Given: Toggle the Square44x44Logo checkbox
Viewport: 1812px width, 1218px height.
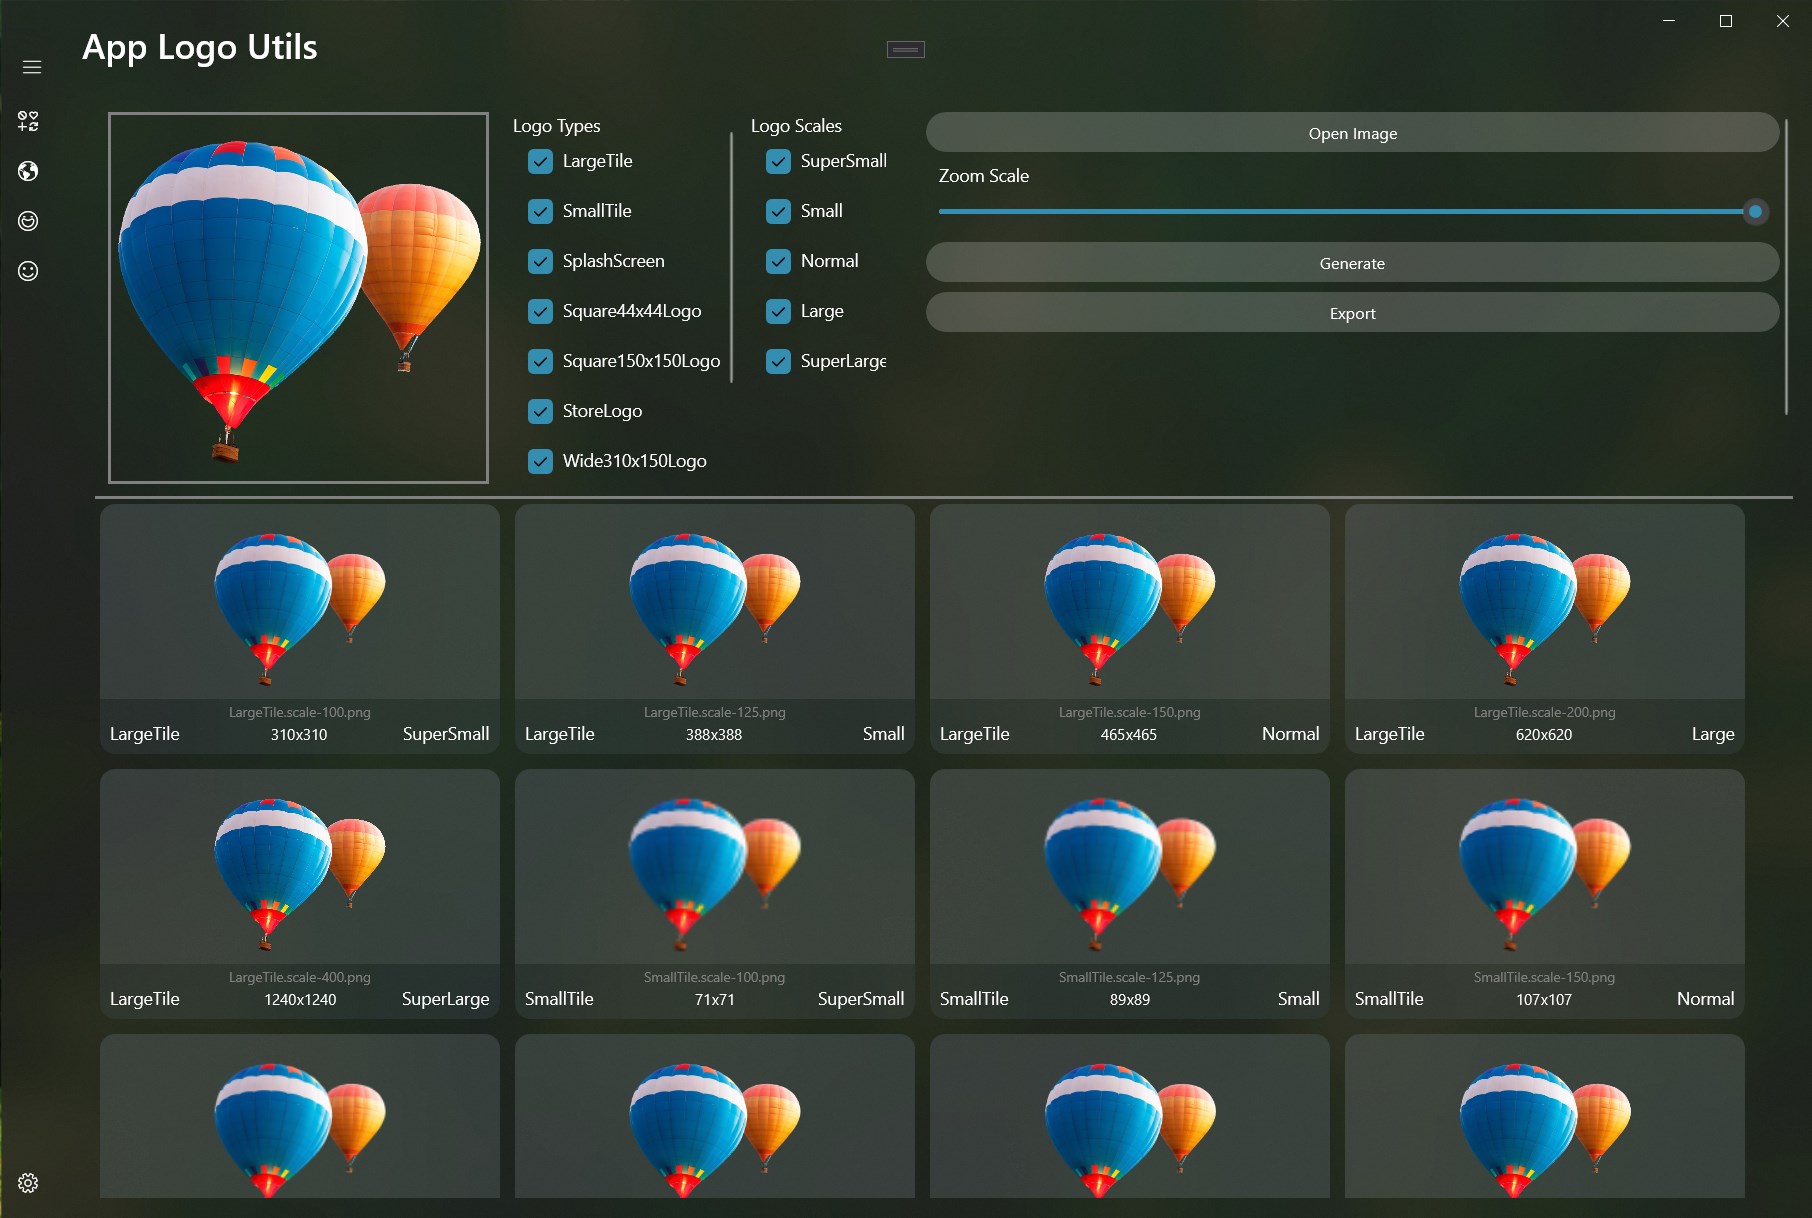Looking at the screenshot, I should [540, 311].
